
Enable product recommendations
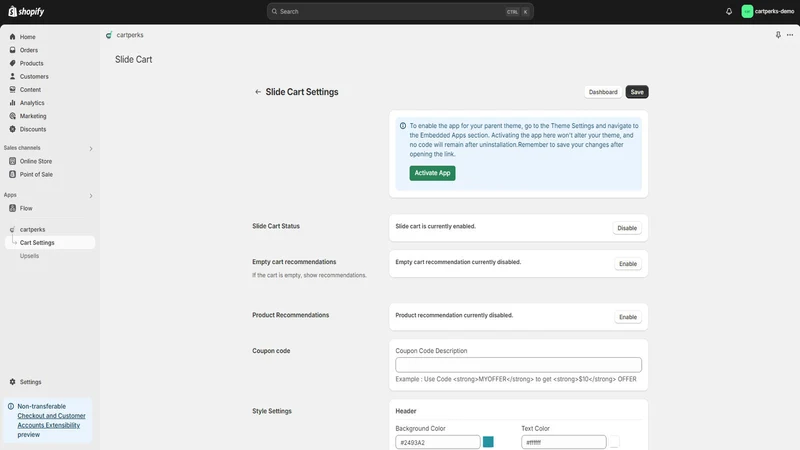click(x=628, y=317)
